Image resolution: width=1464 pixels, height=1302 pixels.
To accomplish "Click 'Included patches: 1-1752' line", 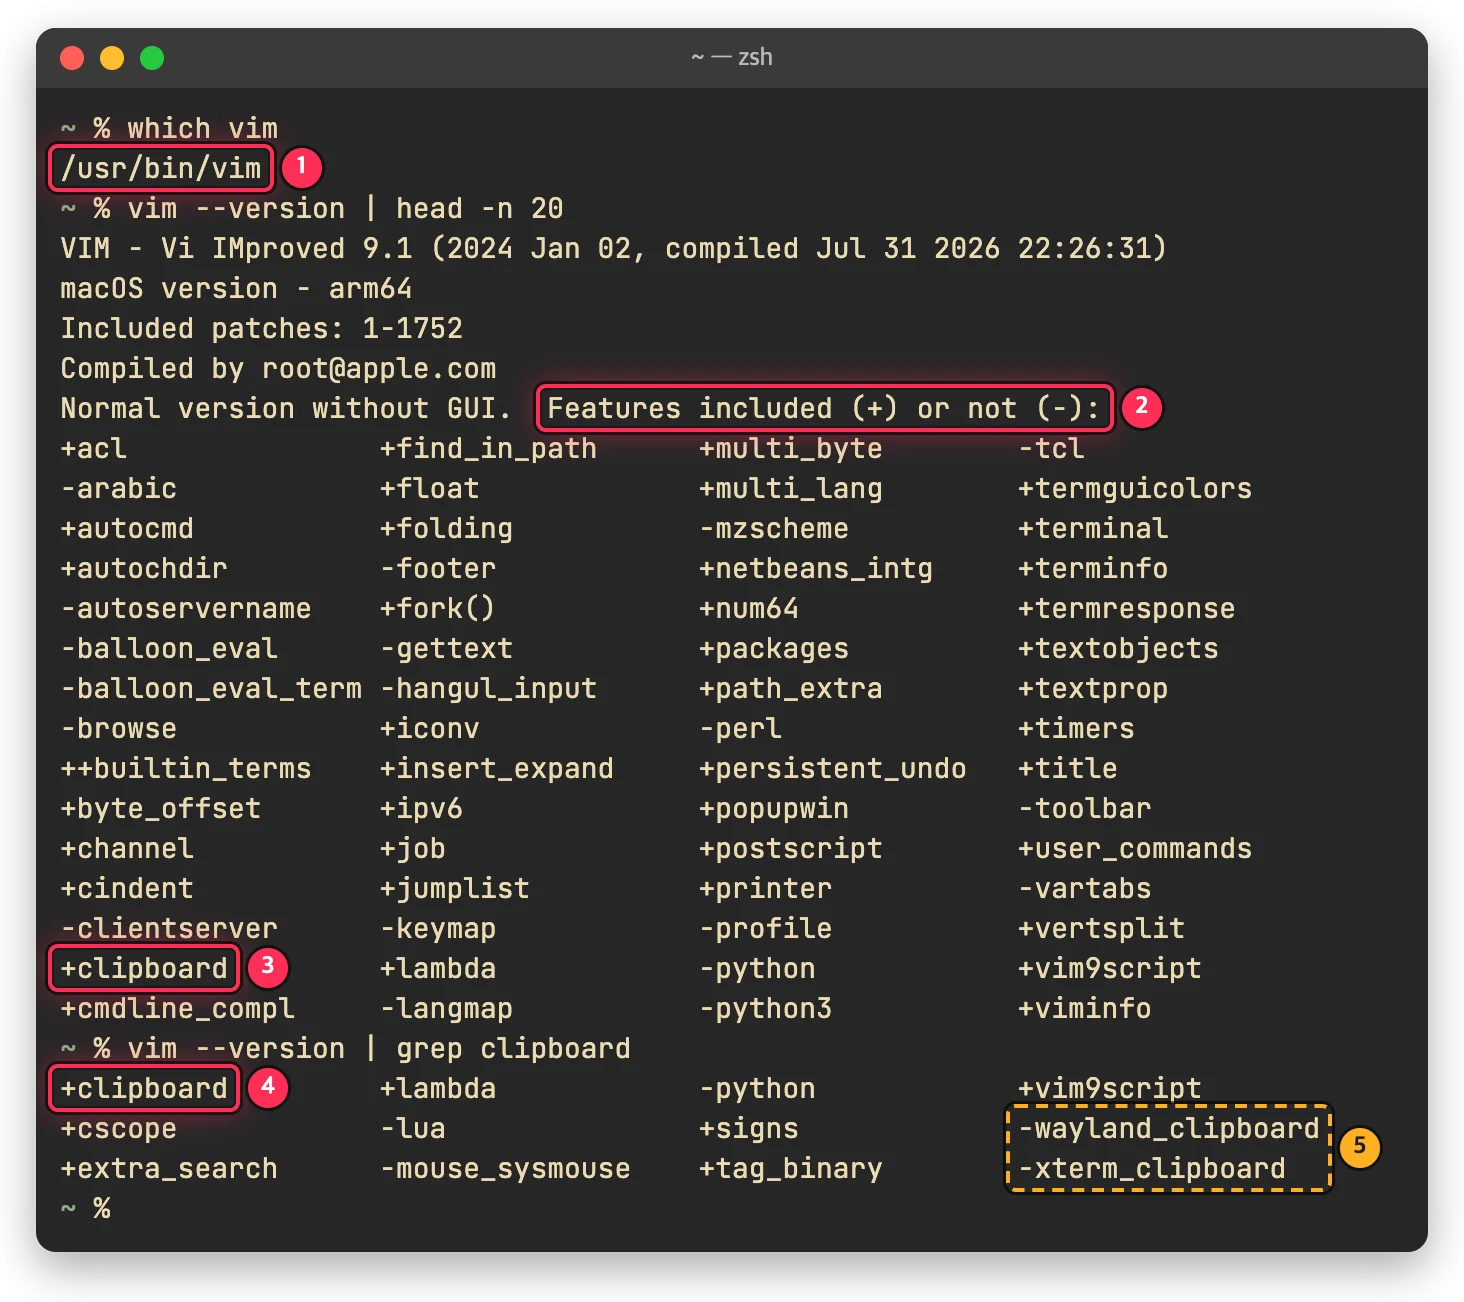I will click(261, 328).
